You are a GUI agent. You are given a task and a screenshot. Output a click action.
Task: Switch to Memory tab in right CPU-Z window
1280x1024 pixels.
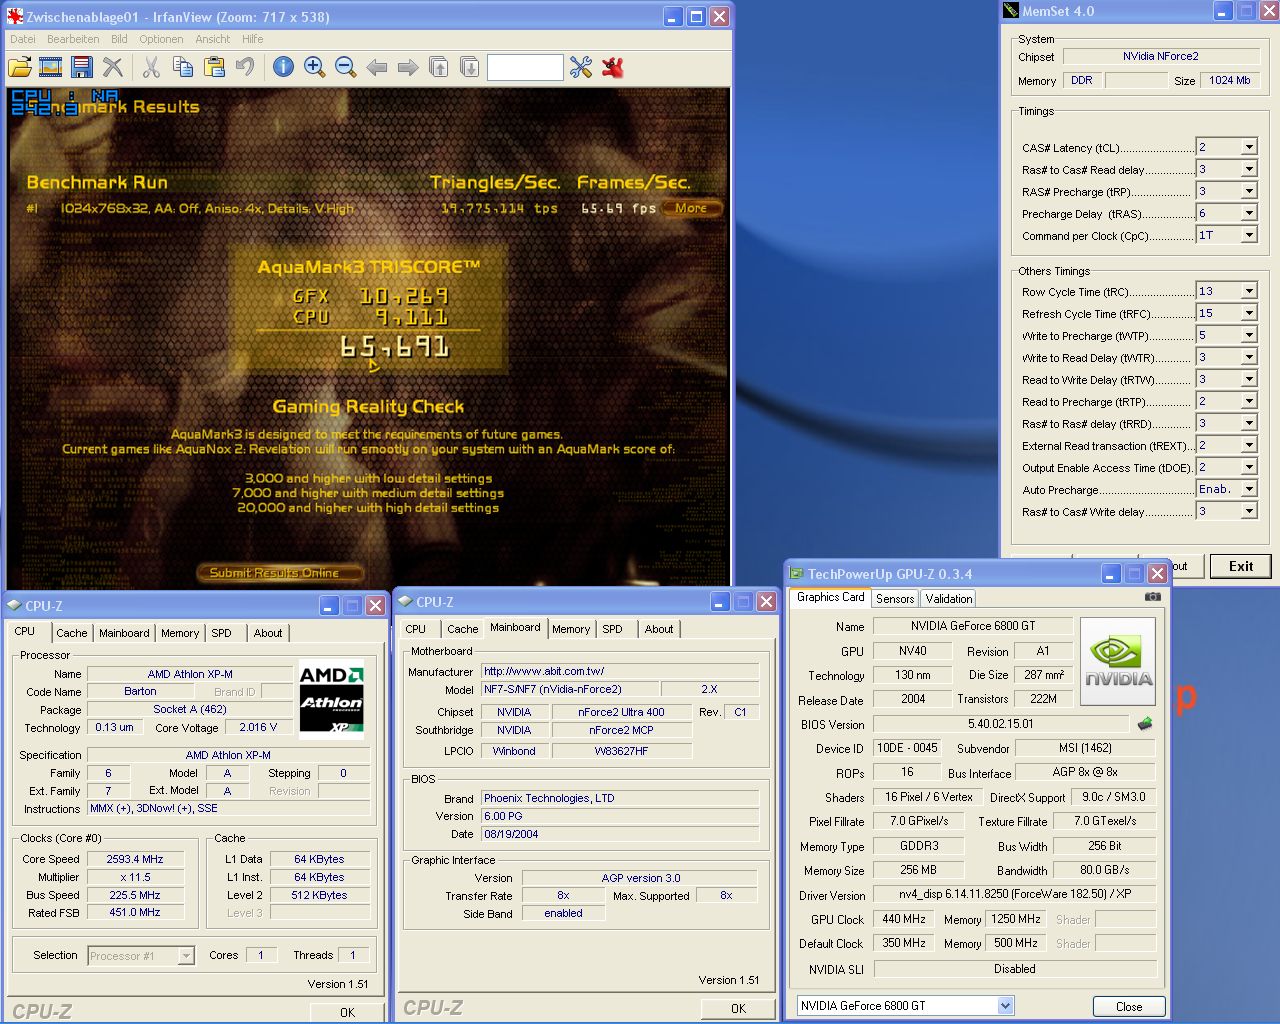pyautogui.click(x=571, y=629)
